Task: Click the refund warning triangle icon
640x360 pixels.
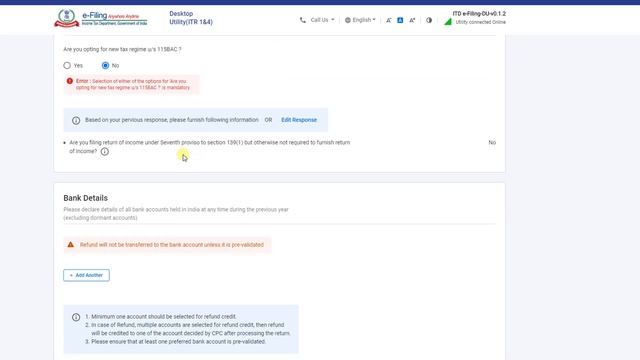Action: tap(71, 244)
